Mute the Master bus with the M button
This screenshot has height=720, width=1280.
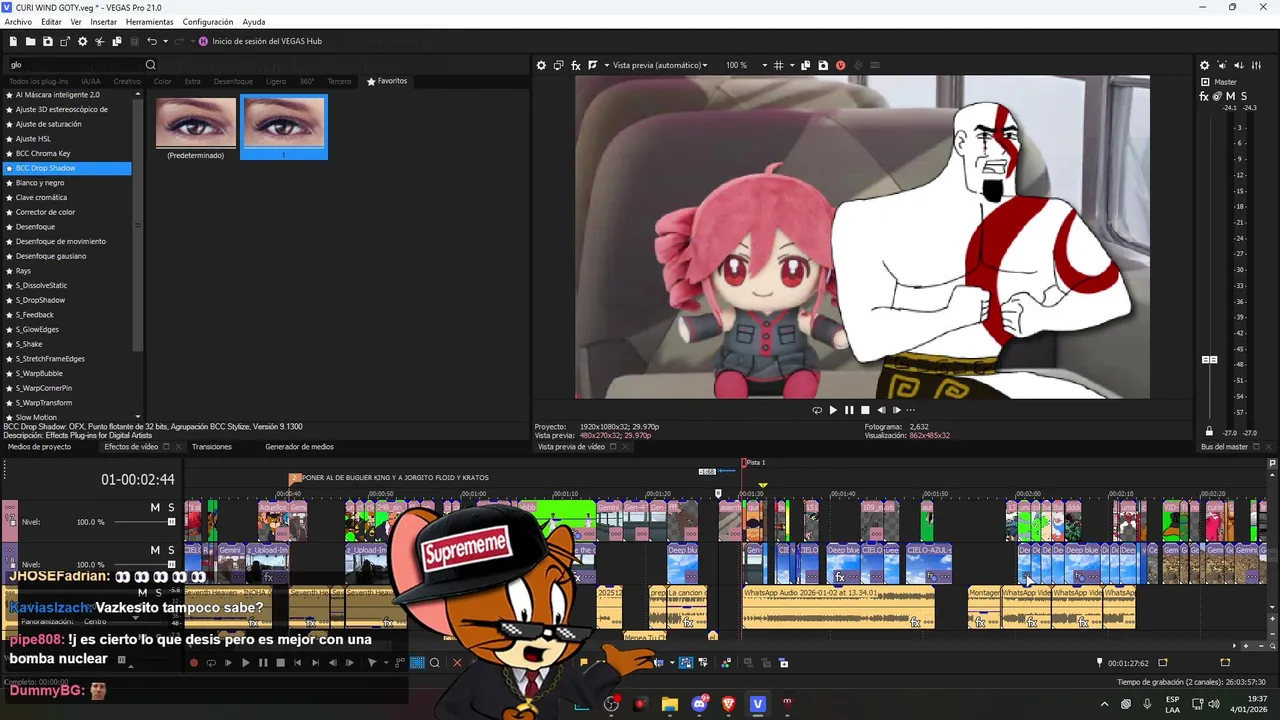pyautogui.click(x=1230, y=96)
